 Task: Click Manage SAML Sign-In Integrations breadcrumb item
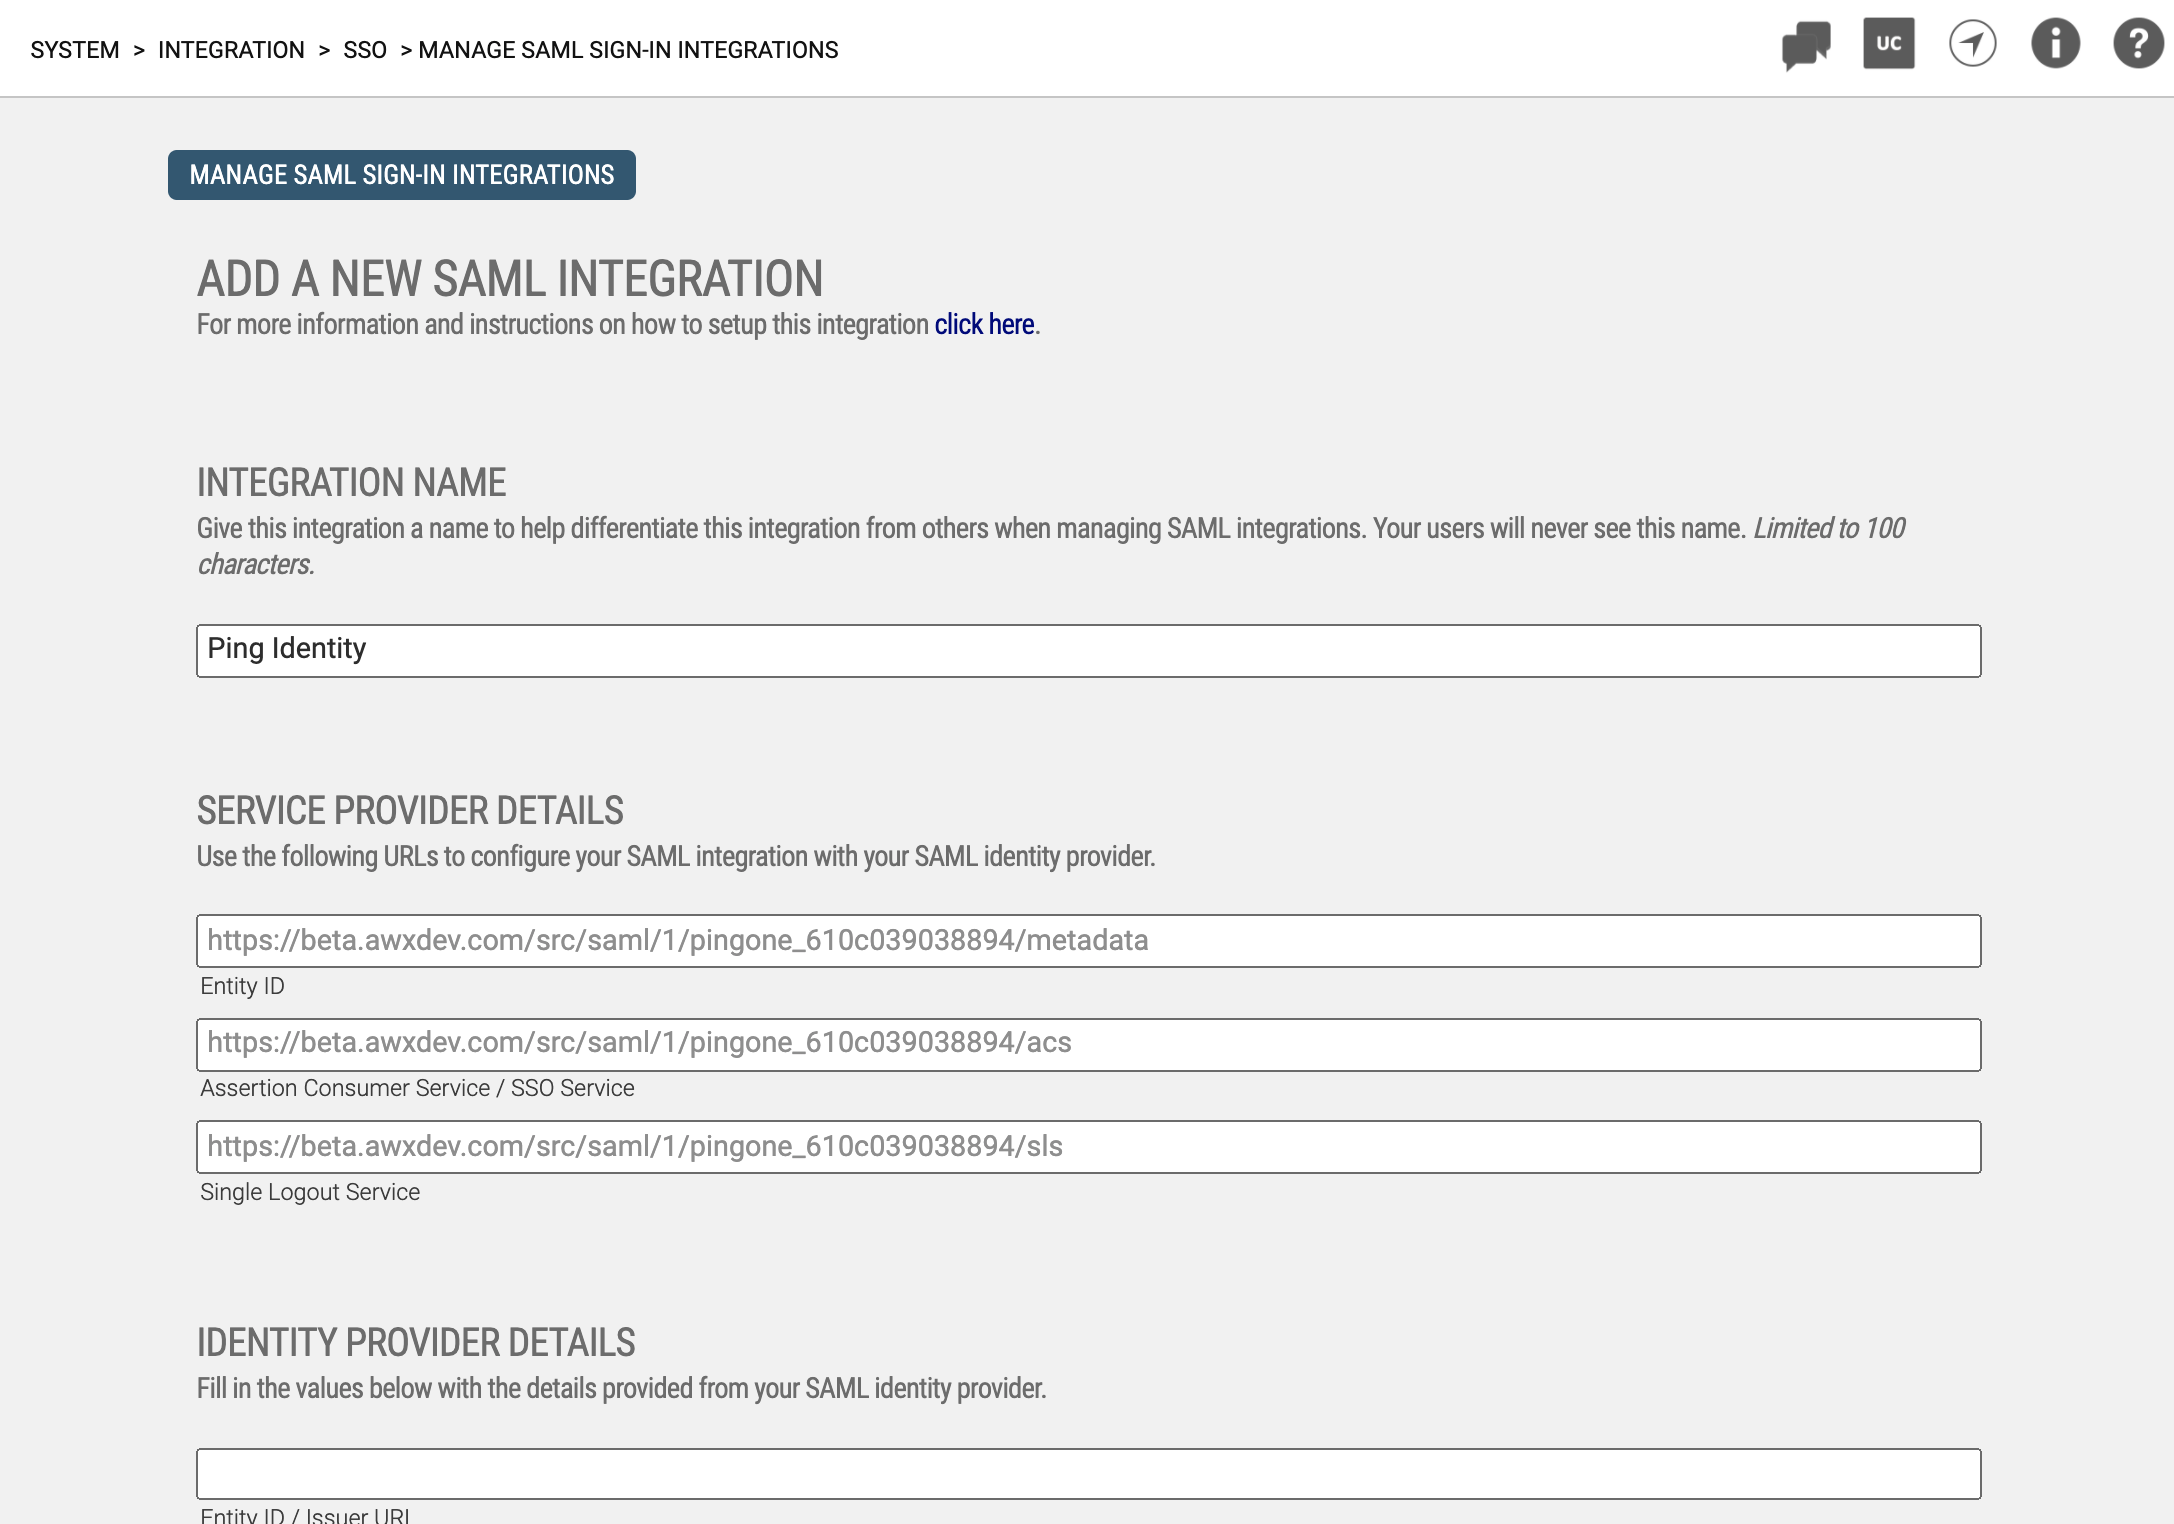[x=628, y=50]
